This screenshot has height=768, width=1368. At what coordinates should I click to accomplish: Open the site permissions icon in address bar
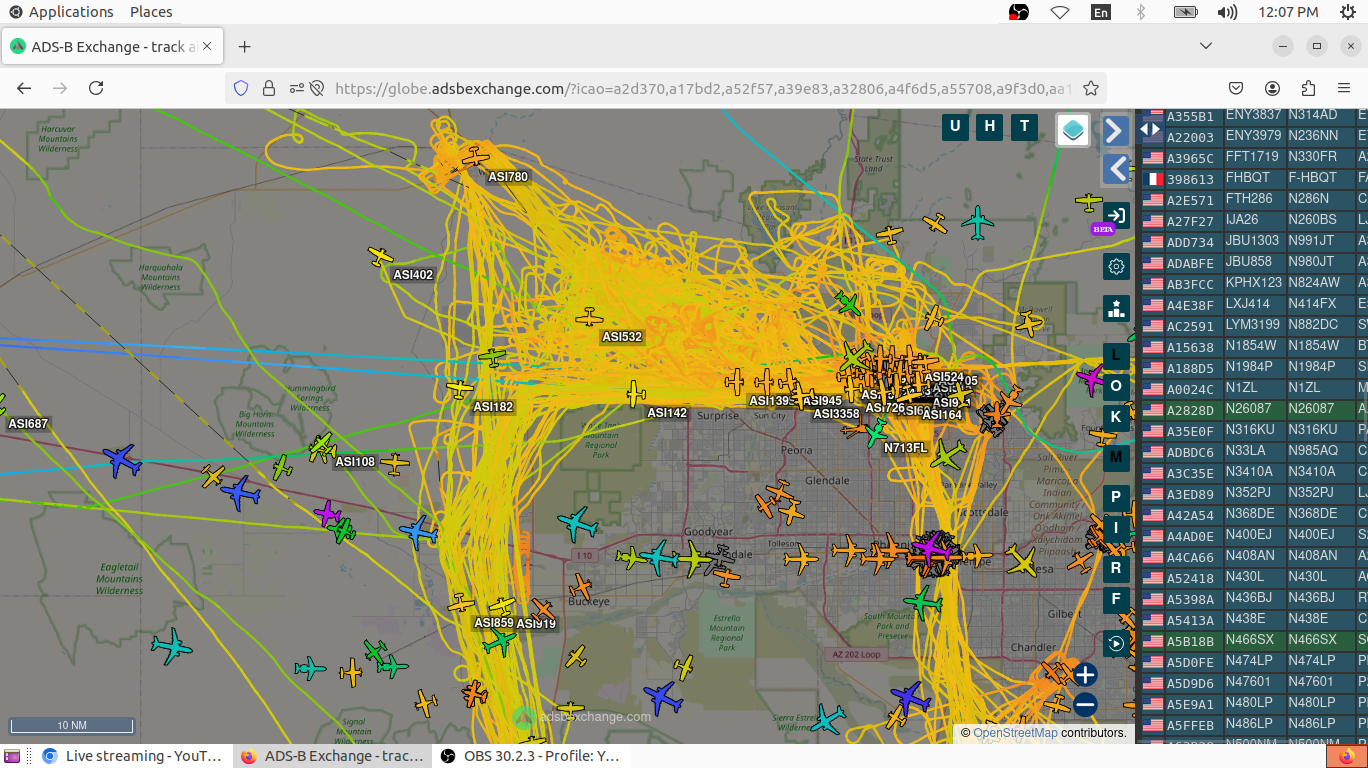pyautogui.click(x=297, y=88)
